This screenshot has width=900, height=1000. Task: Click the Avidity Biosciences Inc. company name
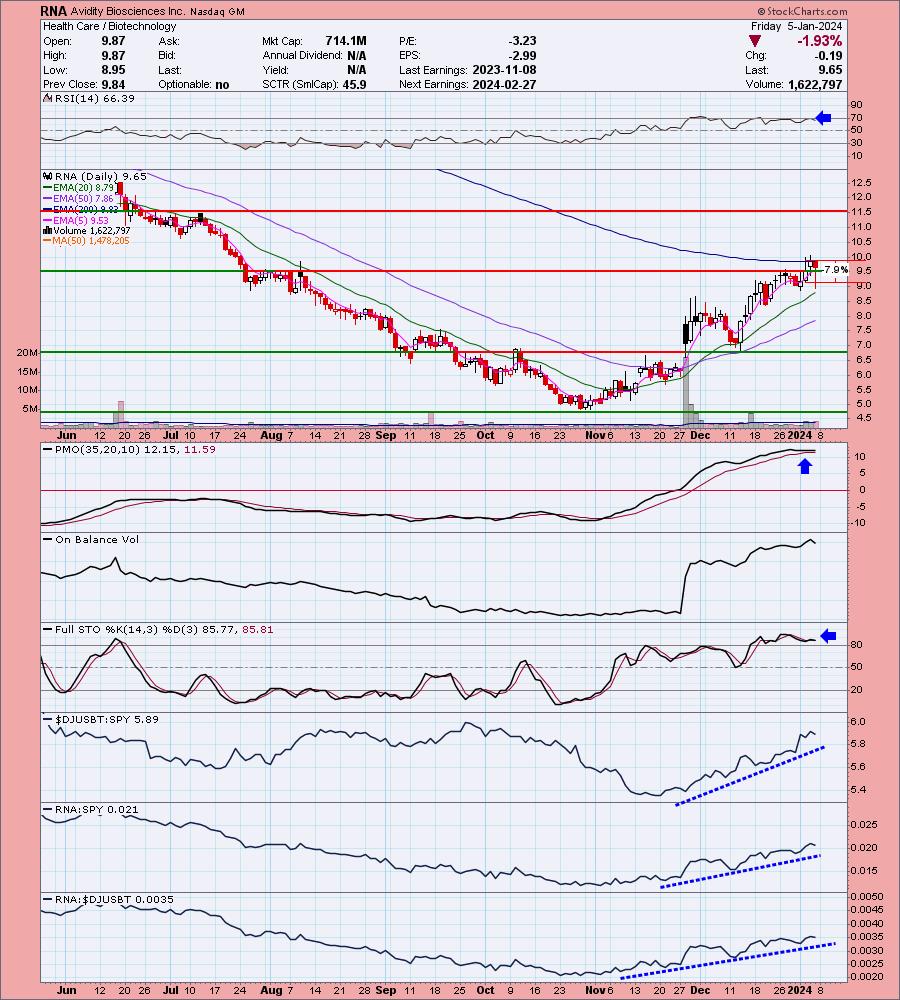click(126, 11)
